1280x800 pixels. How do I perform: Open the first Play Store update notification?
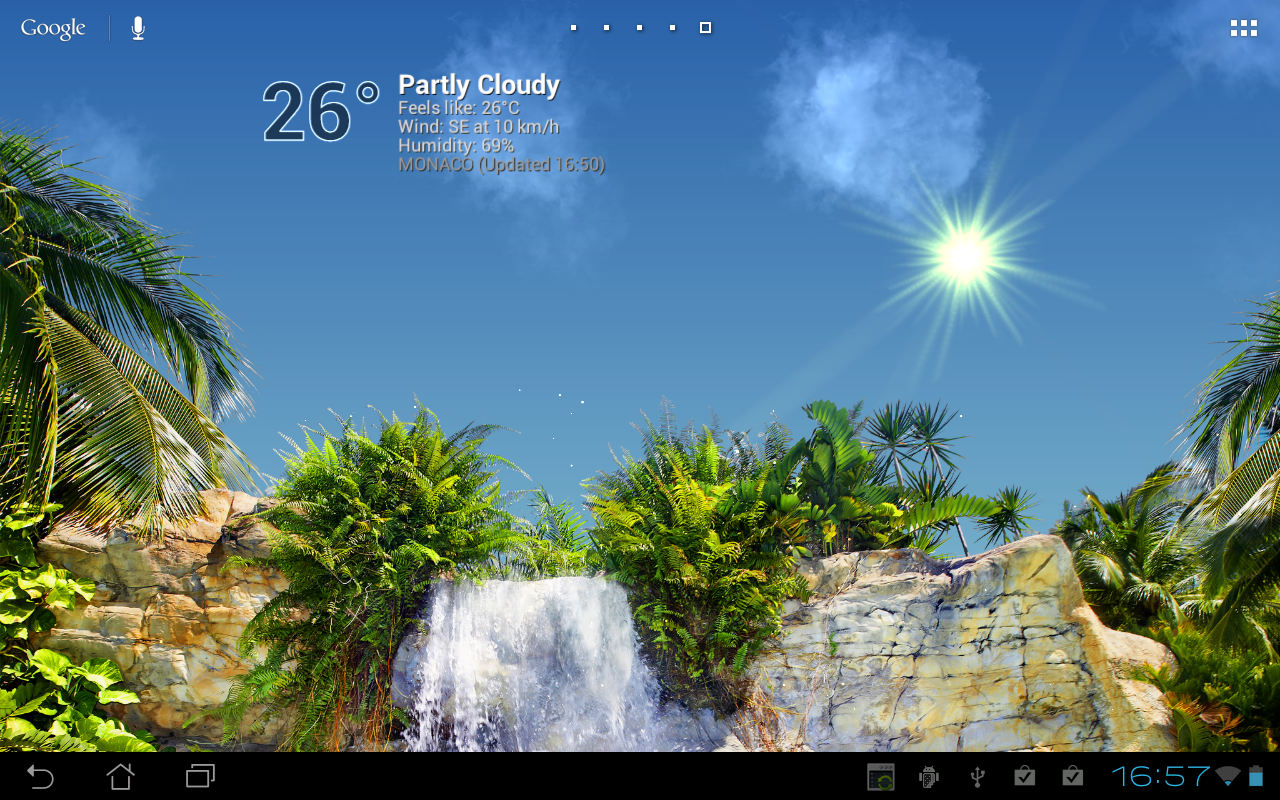(x=1024, y=776)
